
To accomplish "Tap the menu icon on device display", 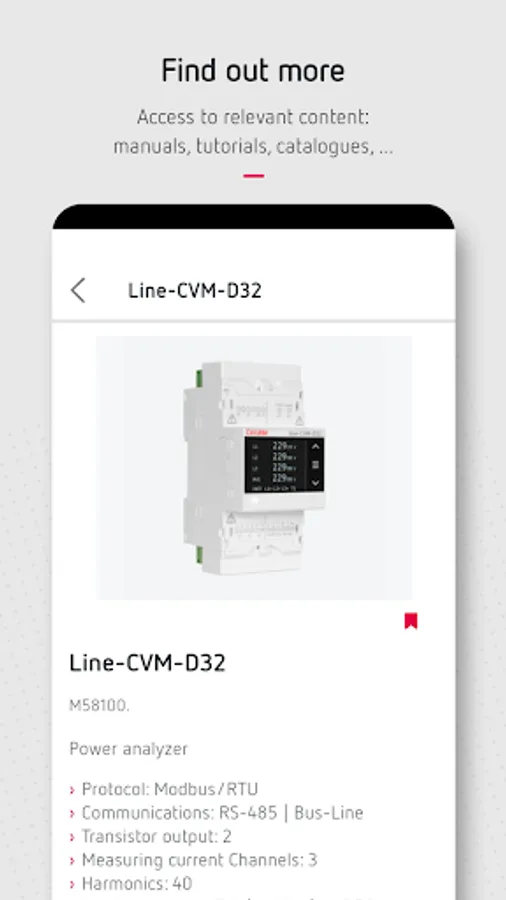I will pos(315,464).
